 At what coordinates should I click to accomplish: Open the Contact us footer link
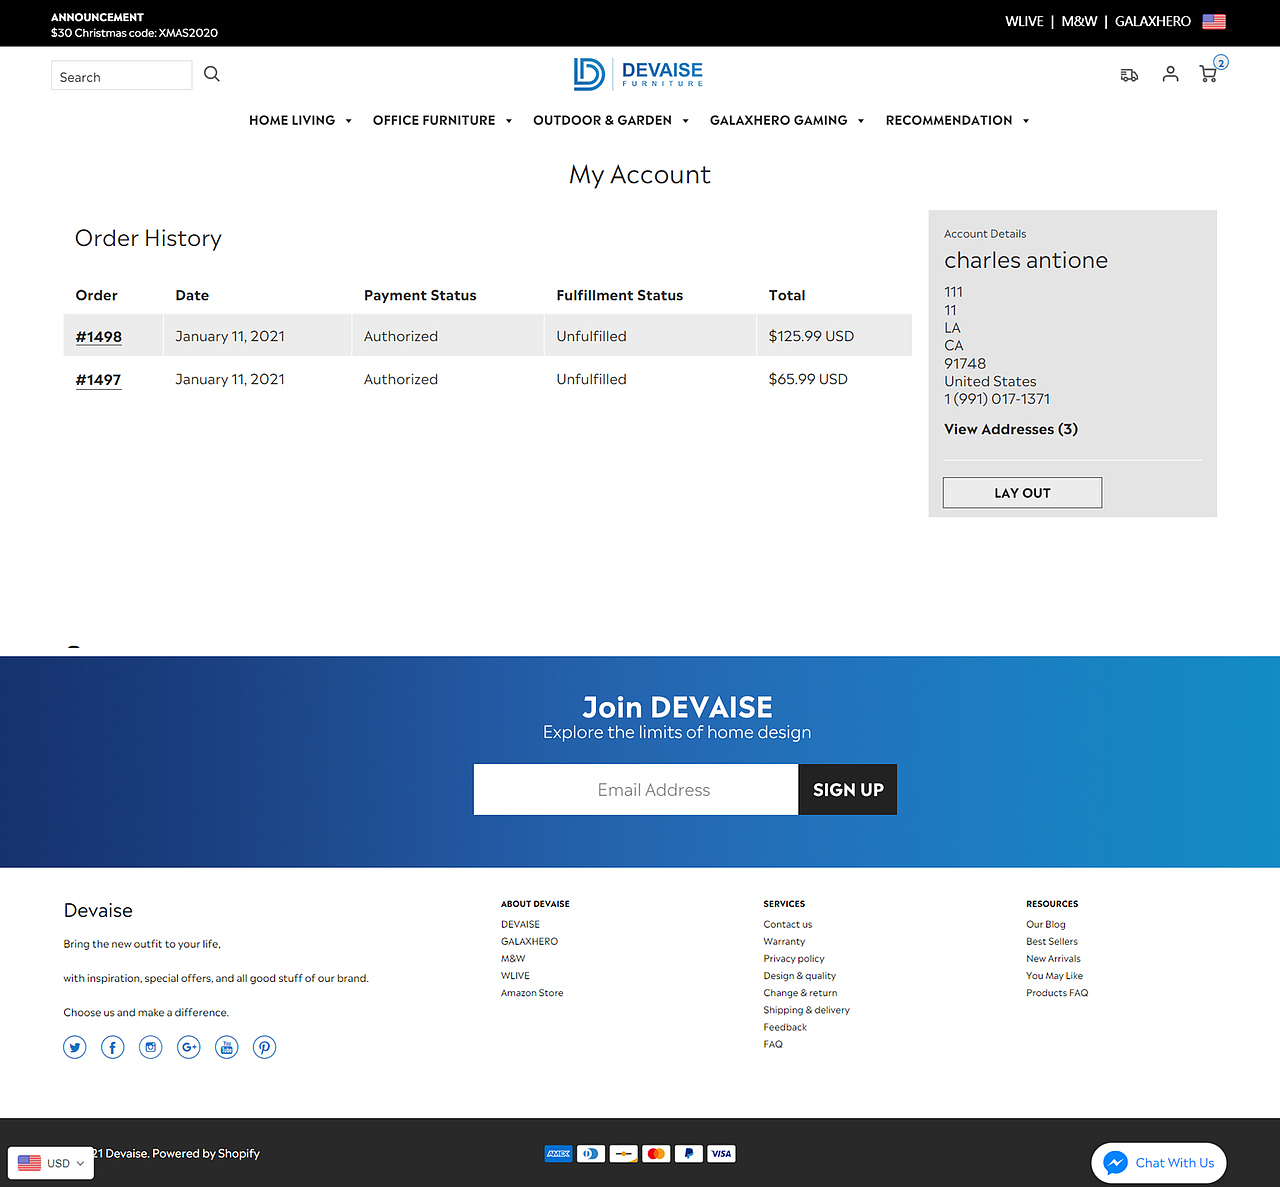coord(788,925)
